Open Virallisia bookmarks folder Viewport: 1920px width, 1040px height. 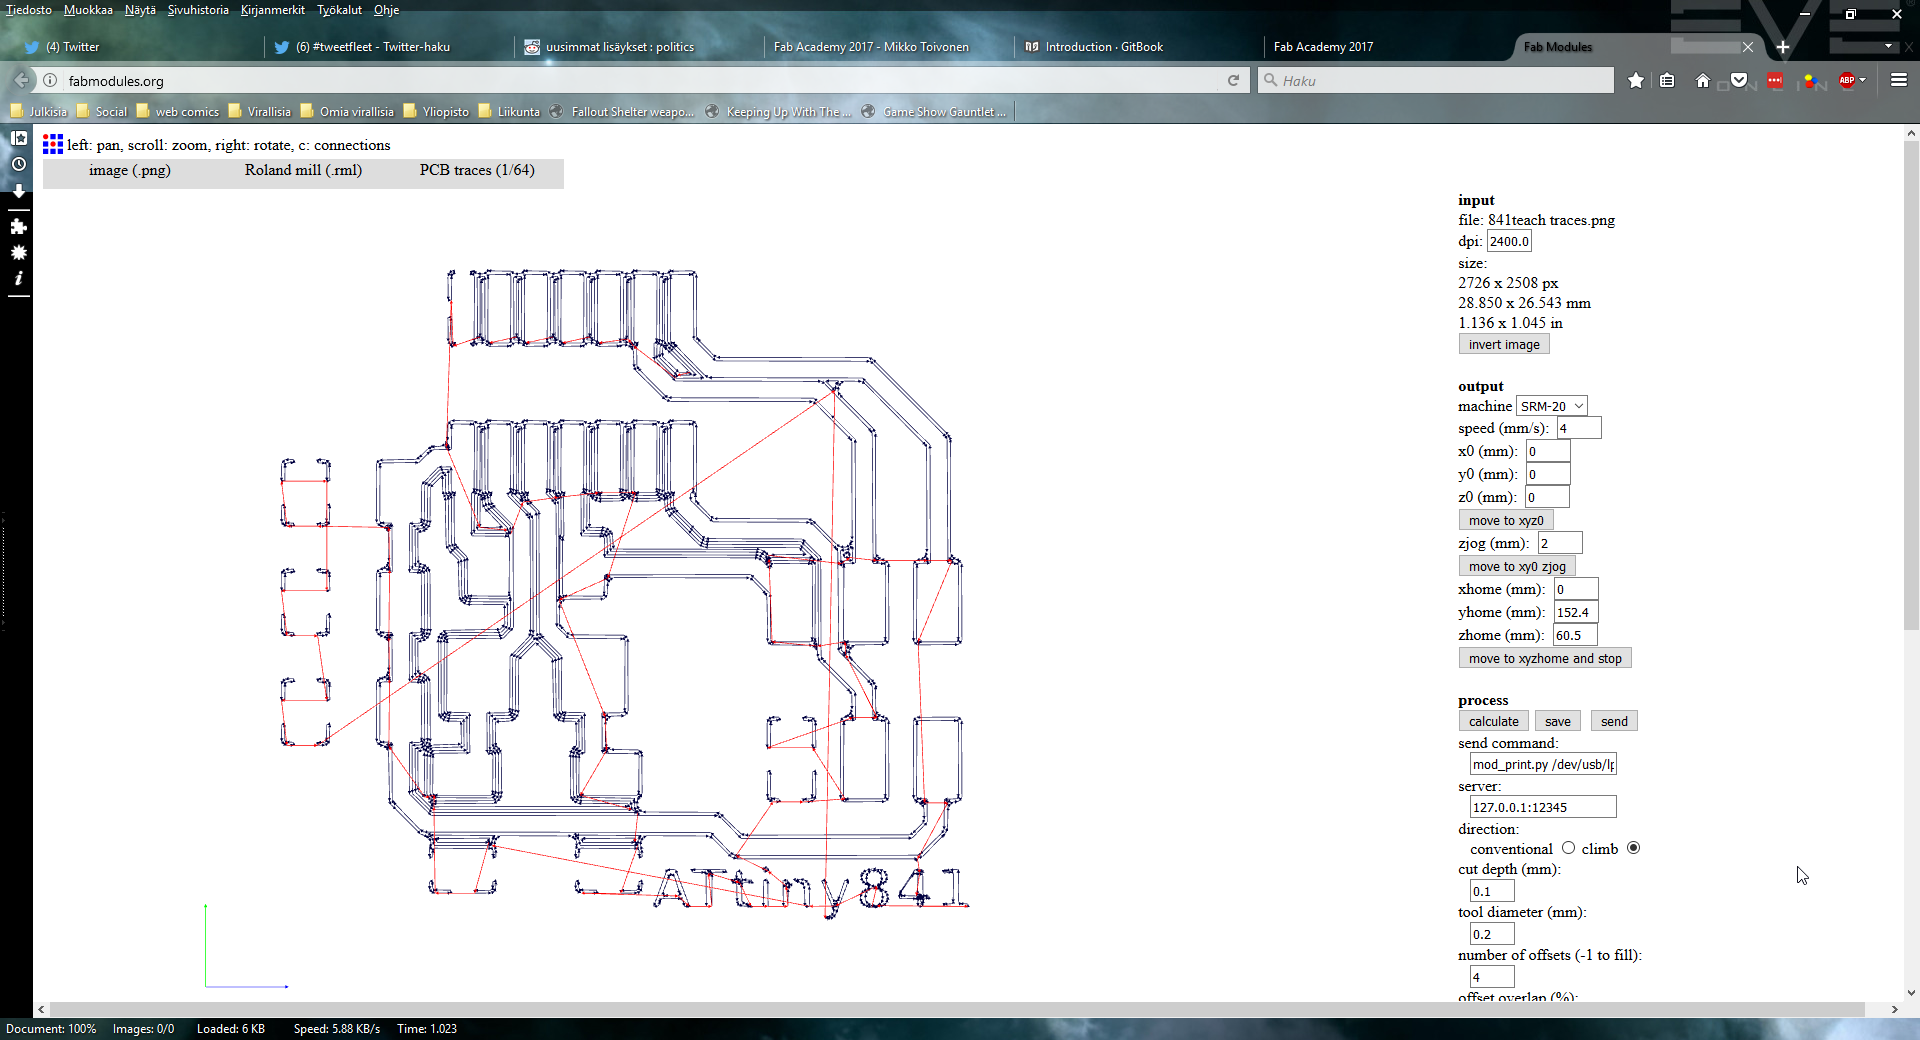coord(260,111)
